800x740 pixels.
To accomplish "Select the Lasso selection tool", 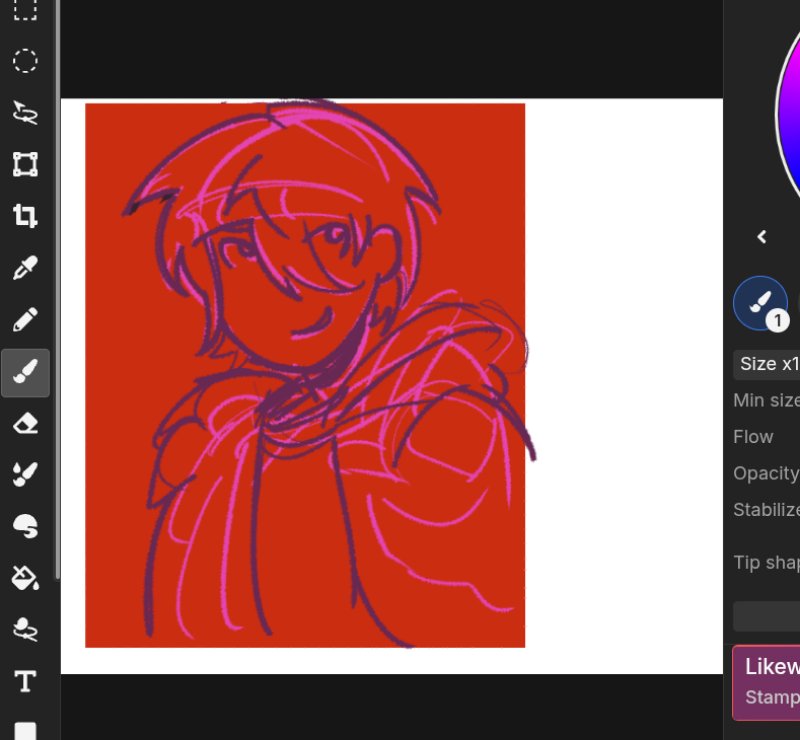I will pyautogui.click(x=25, y=113).
